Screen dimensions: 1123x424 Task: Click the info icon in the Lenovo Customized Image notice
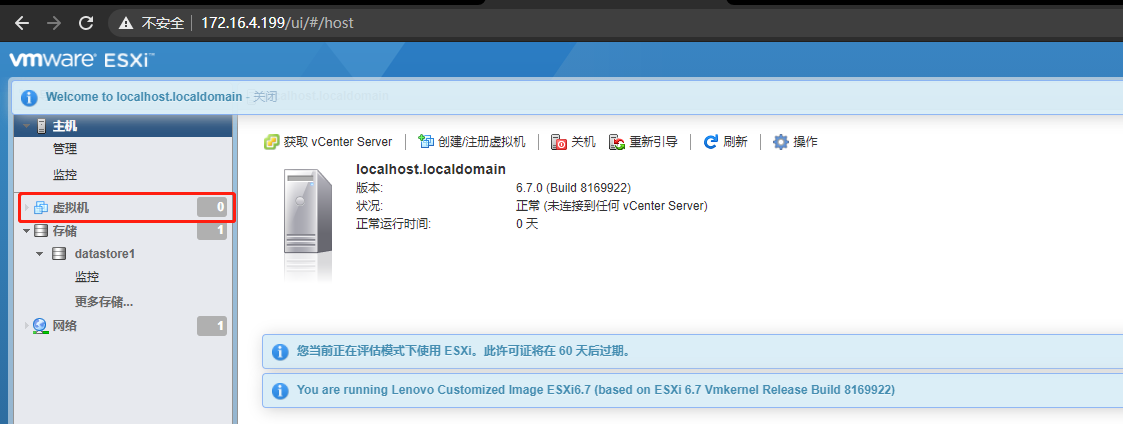(x=280, y=391)
